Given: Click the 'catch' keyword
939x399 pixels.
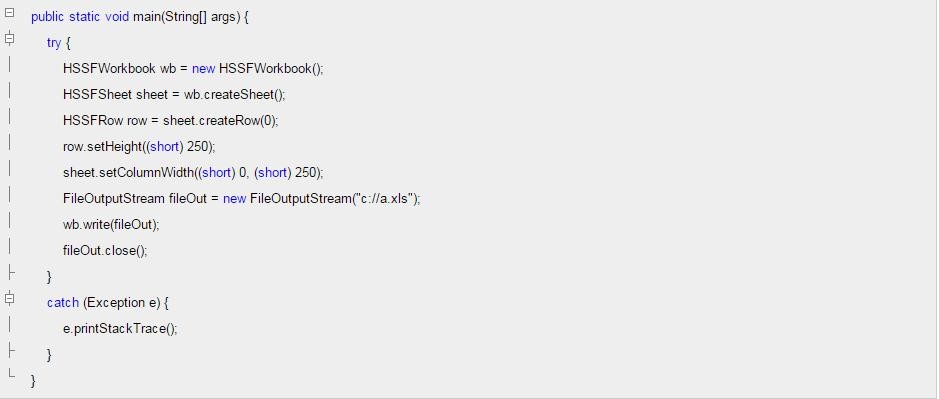Looking at the screenshot, I should tap(63, 303).
